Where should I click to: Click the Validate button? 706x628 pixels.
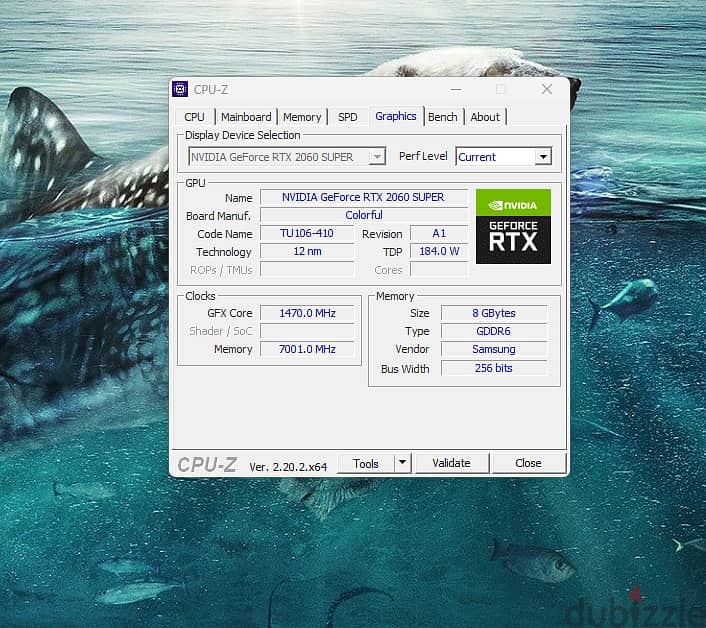point(451,463)
